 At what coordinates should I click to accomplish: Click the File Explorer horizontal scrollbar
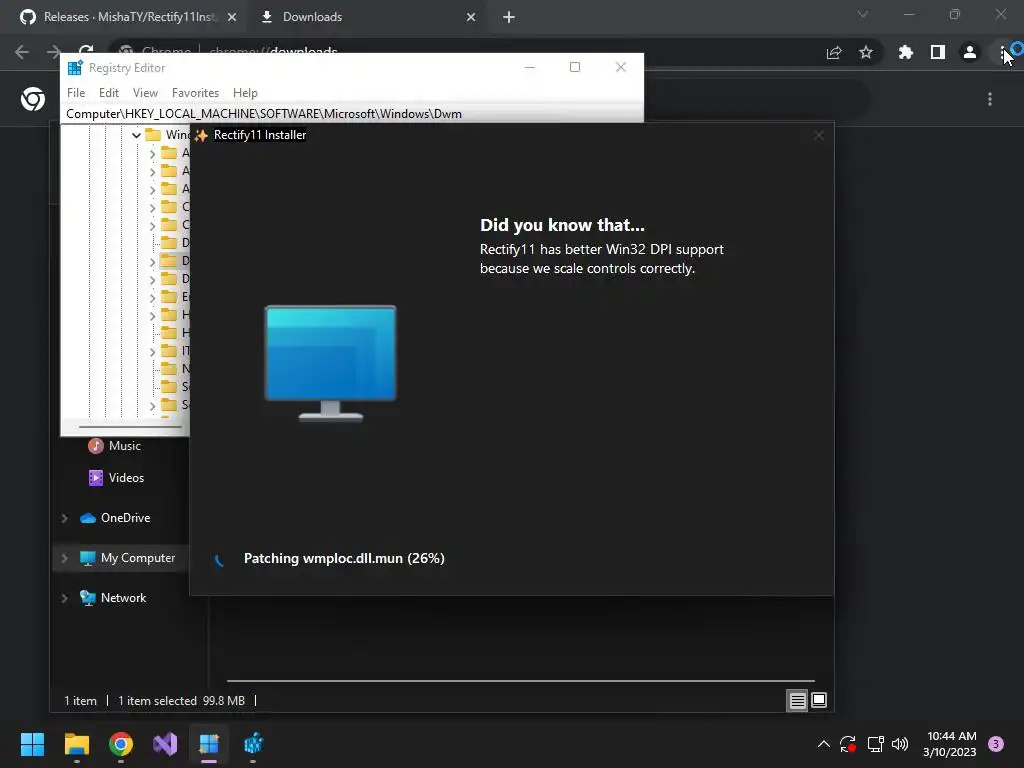(x=520, y=680)
